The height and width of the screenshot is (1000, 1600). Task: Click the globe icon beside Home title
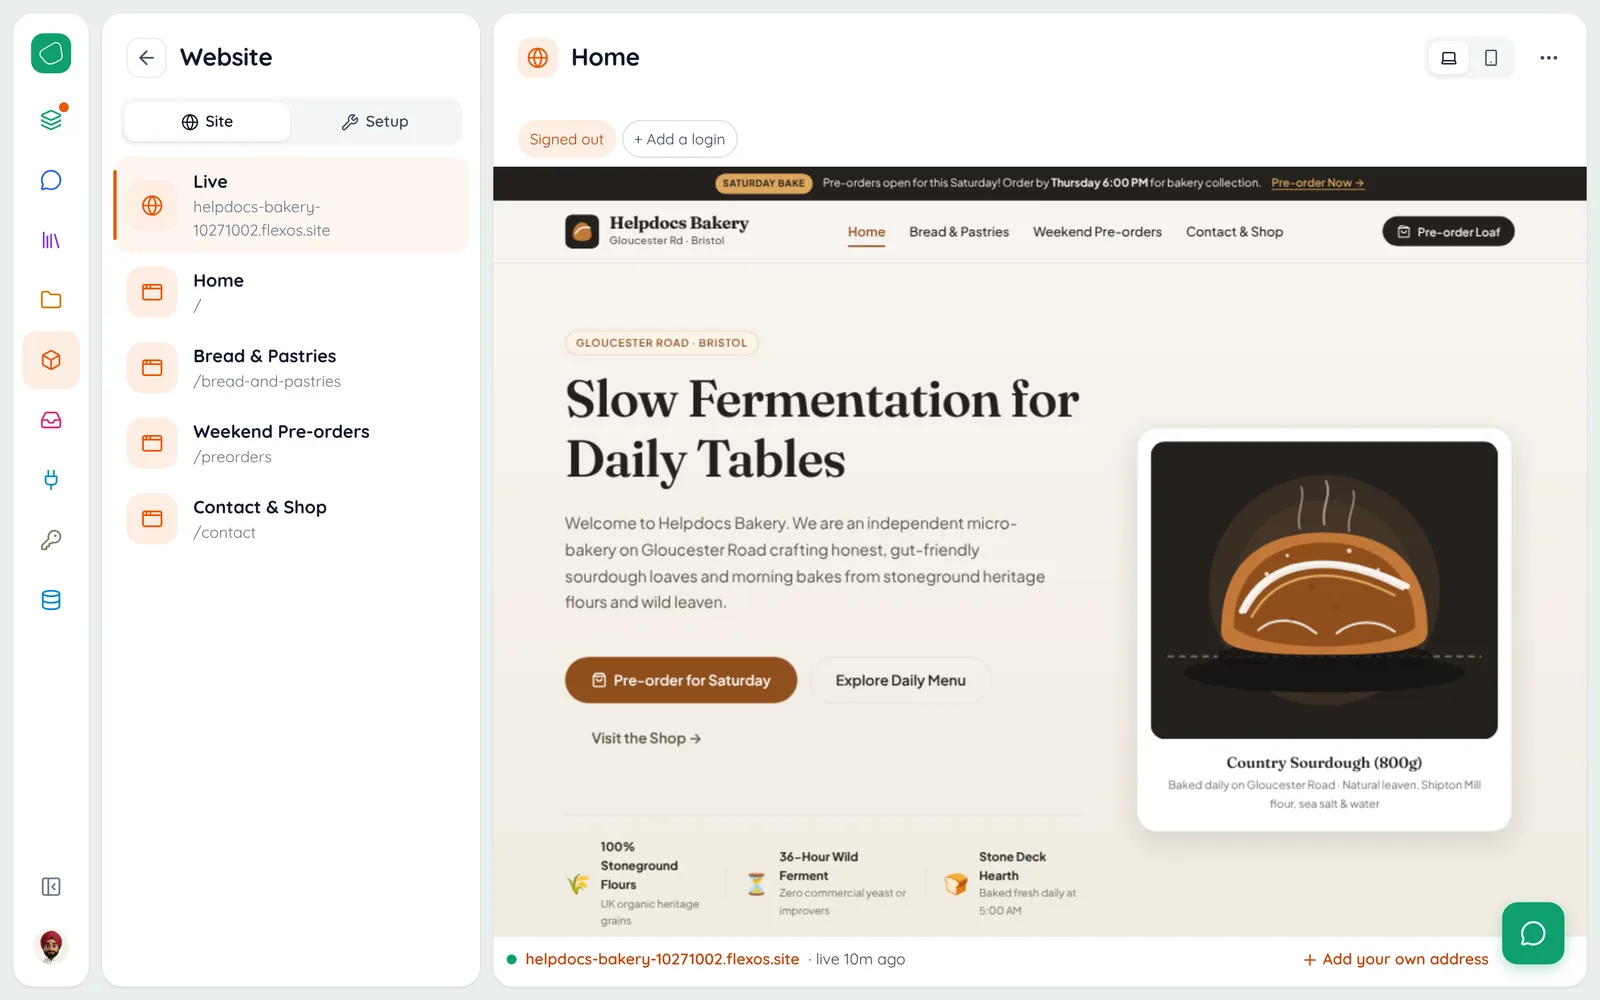tap(538, 58)
